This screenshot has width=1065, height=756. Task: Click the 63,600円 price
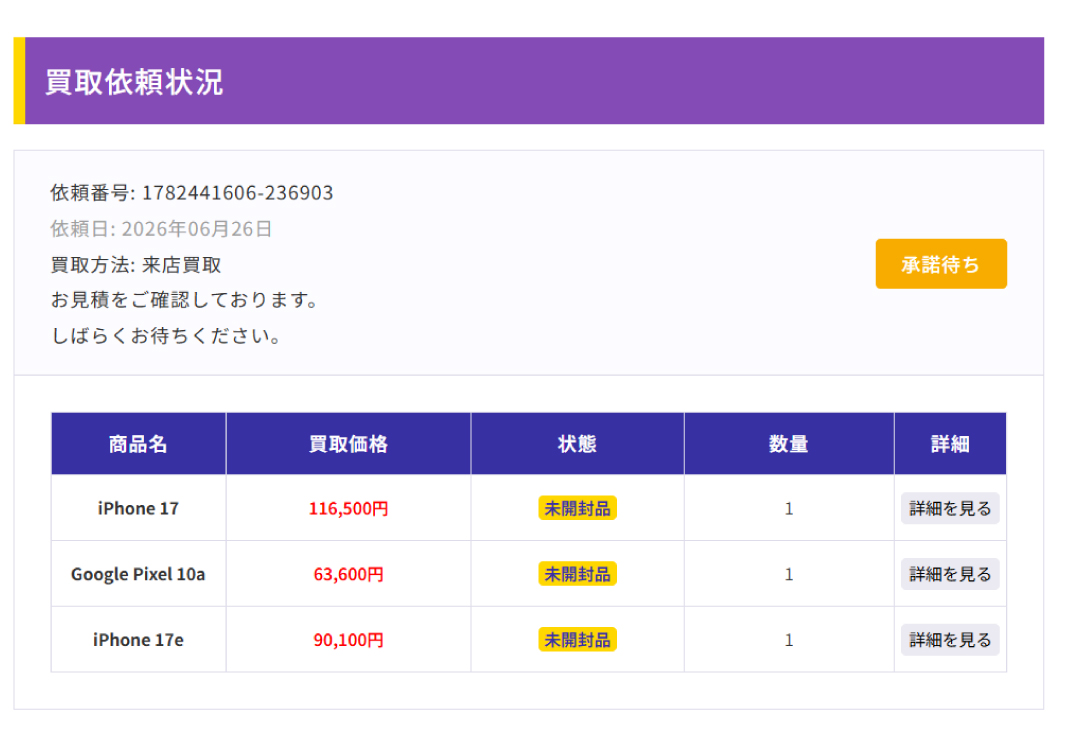[348, 574]
